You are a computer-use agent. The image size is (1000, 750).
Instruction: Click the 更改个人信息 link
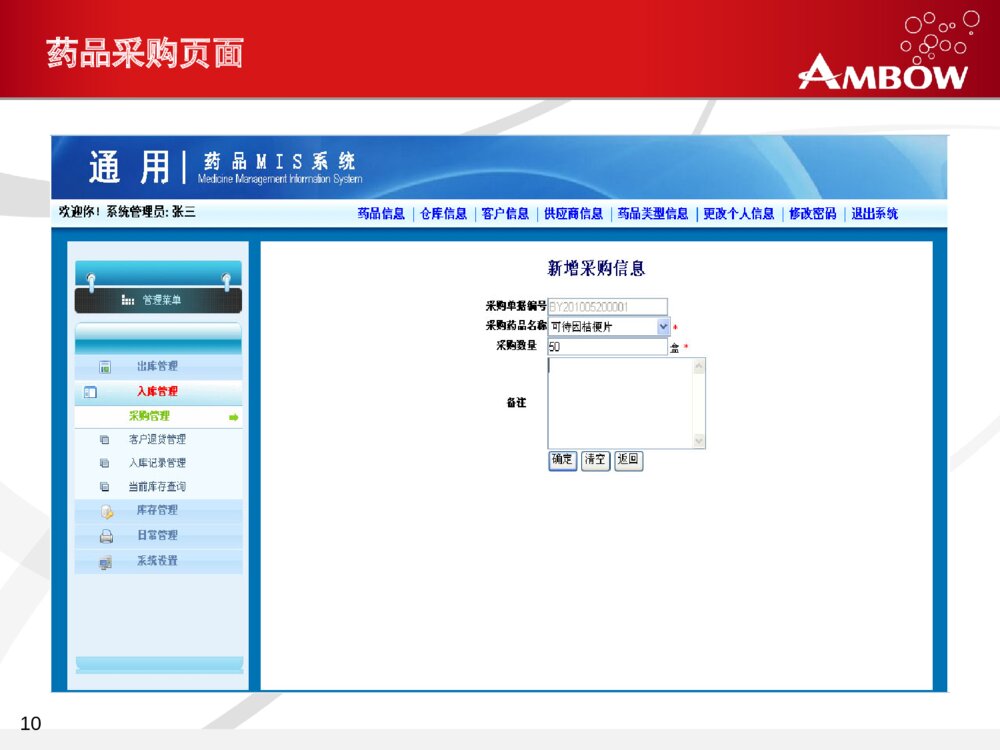point(739,214)
